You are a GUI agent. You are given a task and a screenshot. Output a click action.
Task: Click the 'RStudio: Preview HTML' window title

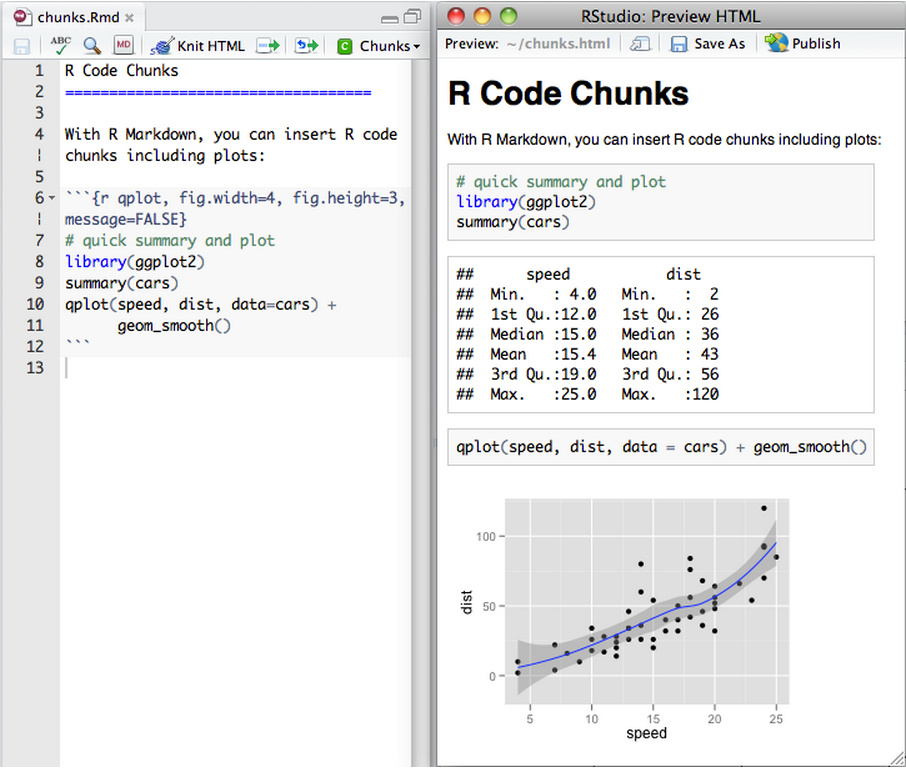point(670,16)
